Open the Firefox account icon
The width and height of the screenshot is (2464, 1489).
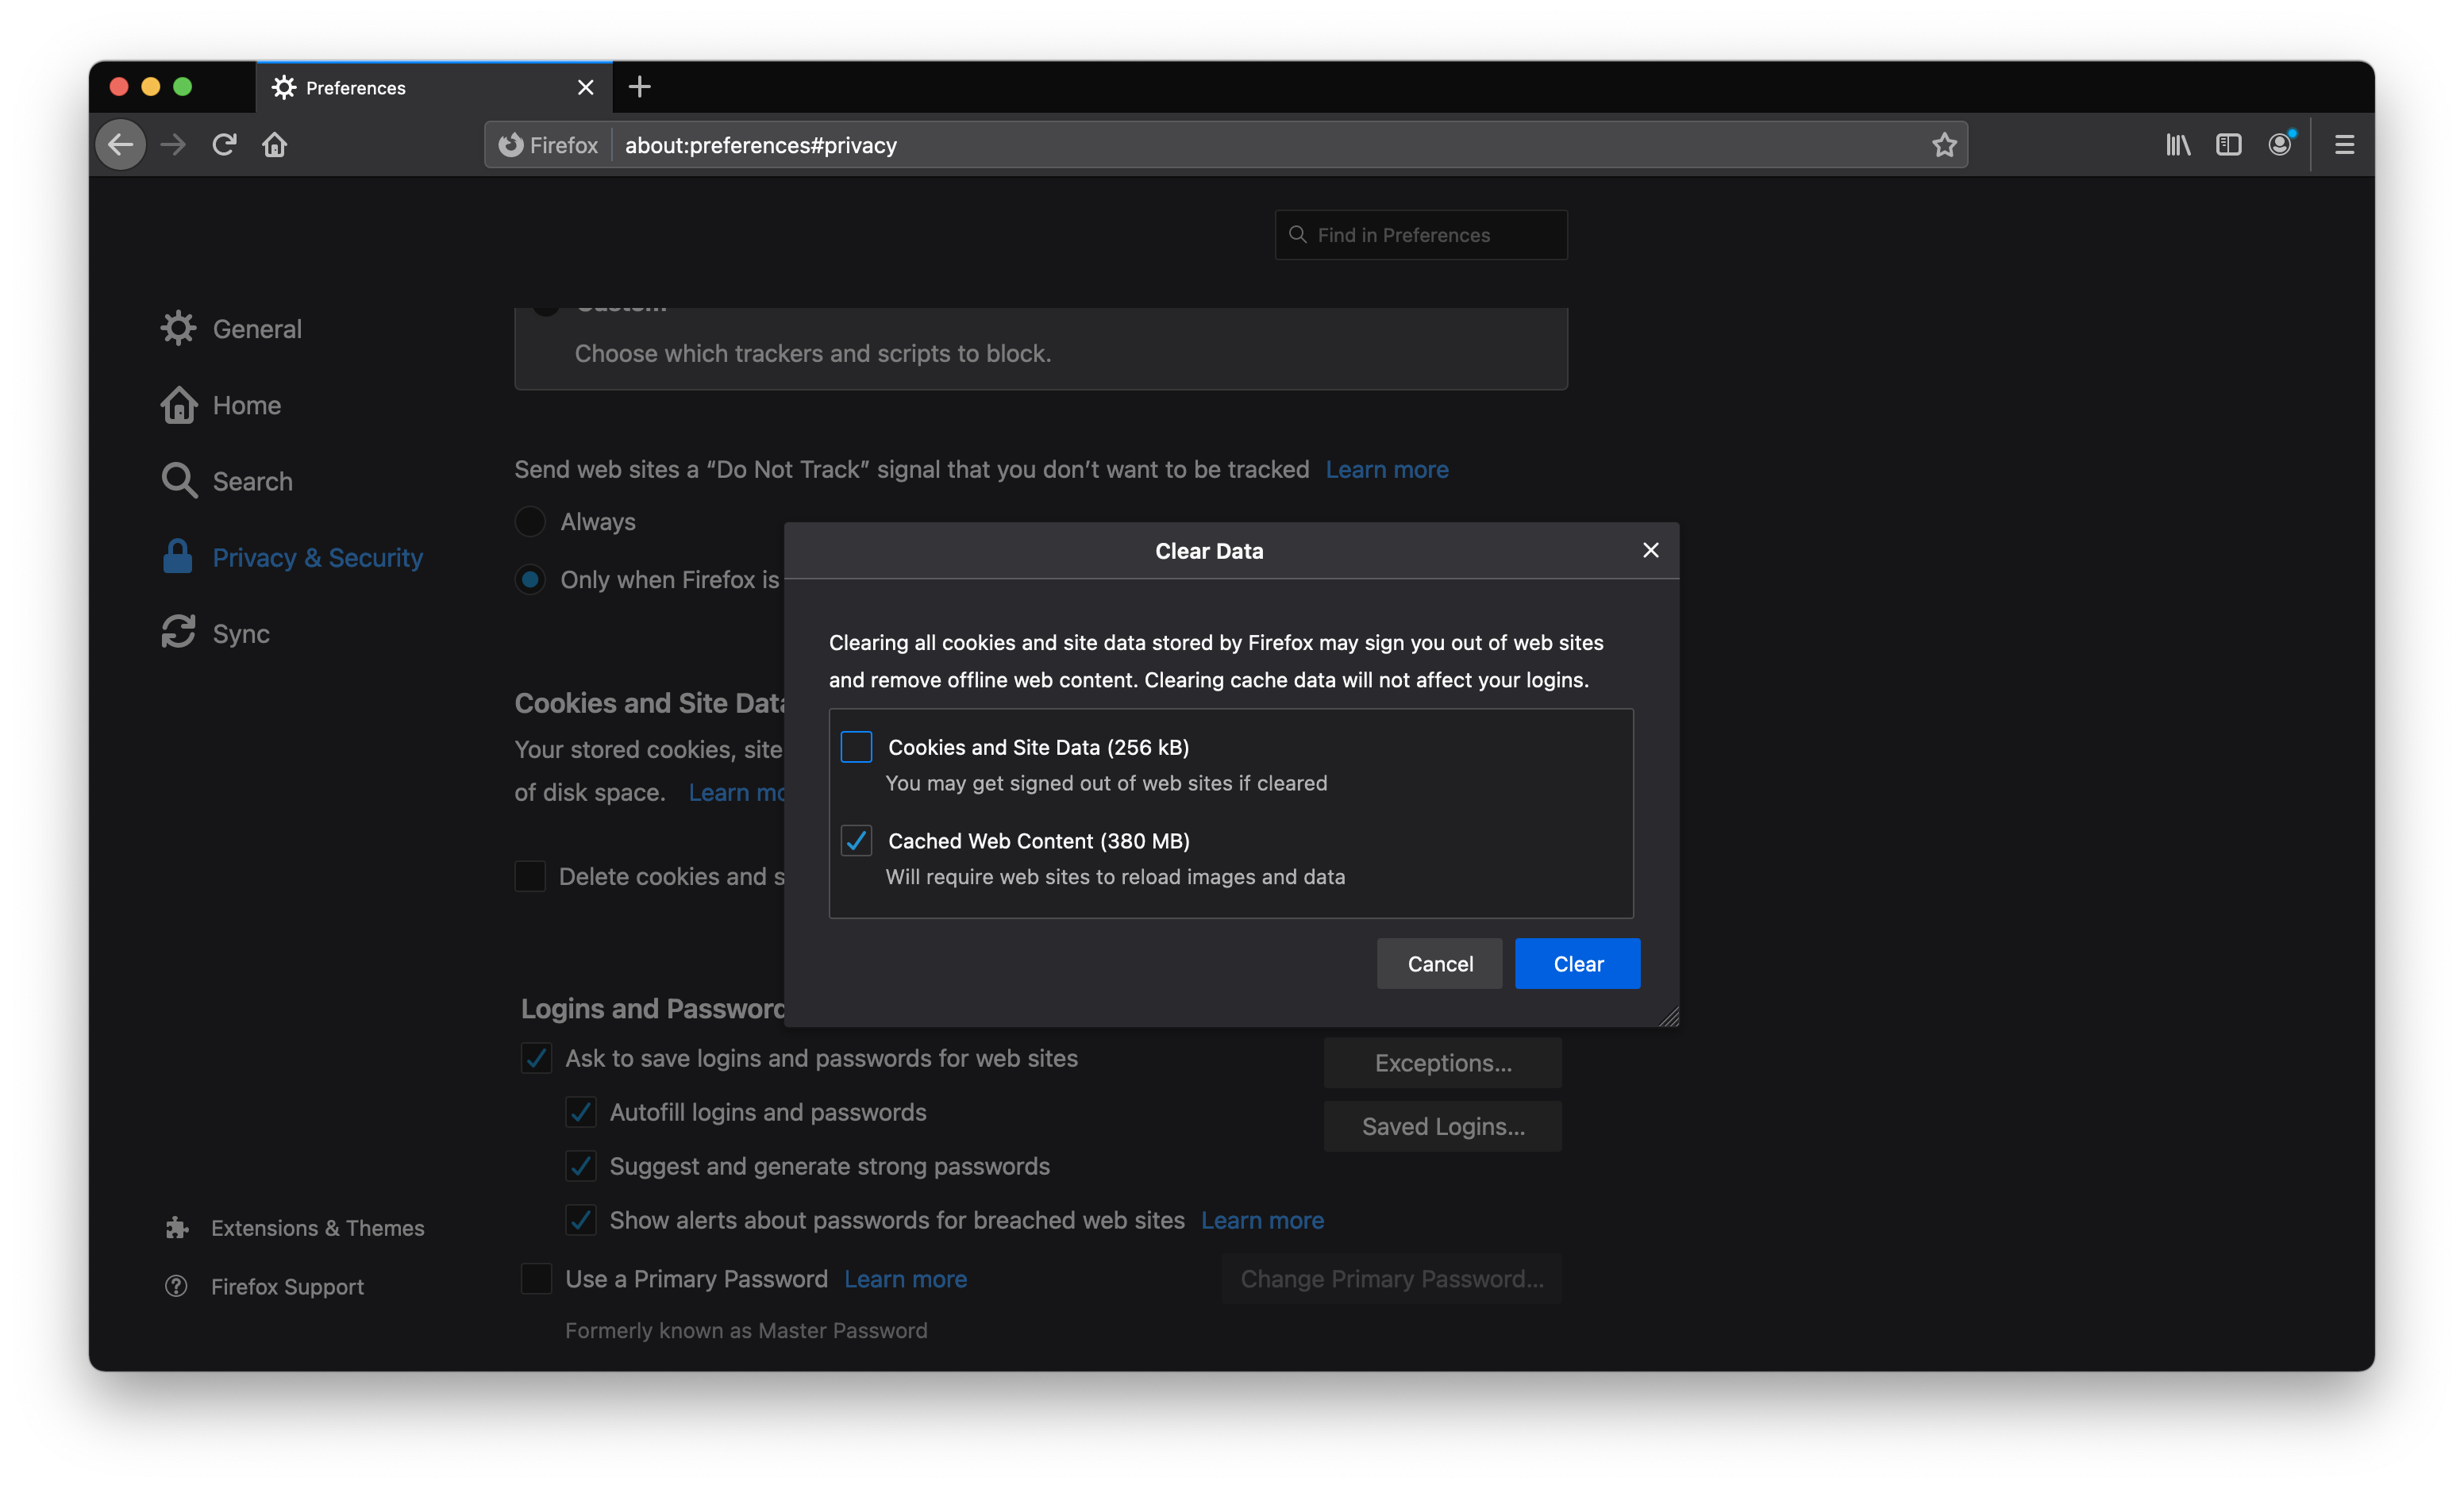2280,145
